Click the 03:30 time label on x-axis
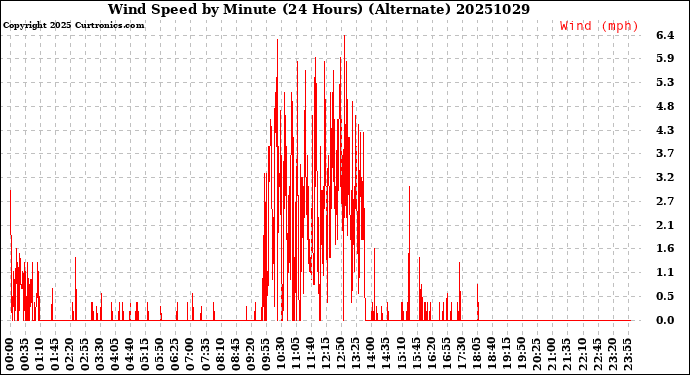The width and height of the screenshot is (690, 375). (x=100, y=355)
